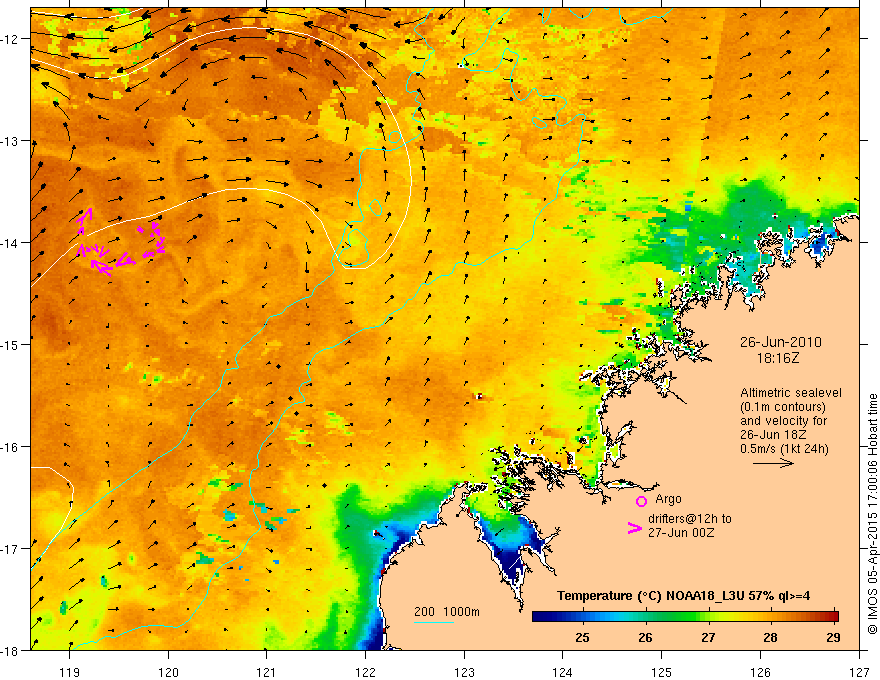
Task: Click the latitude axis label "-16"
Action: pos(11,447)
